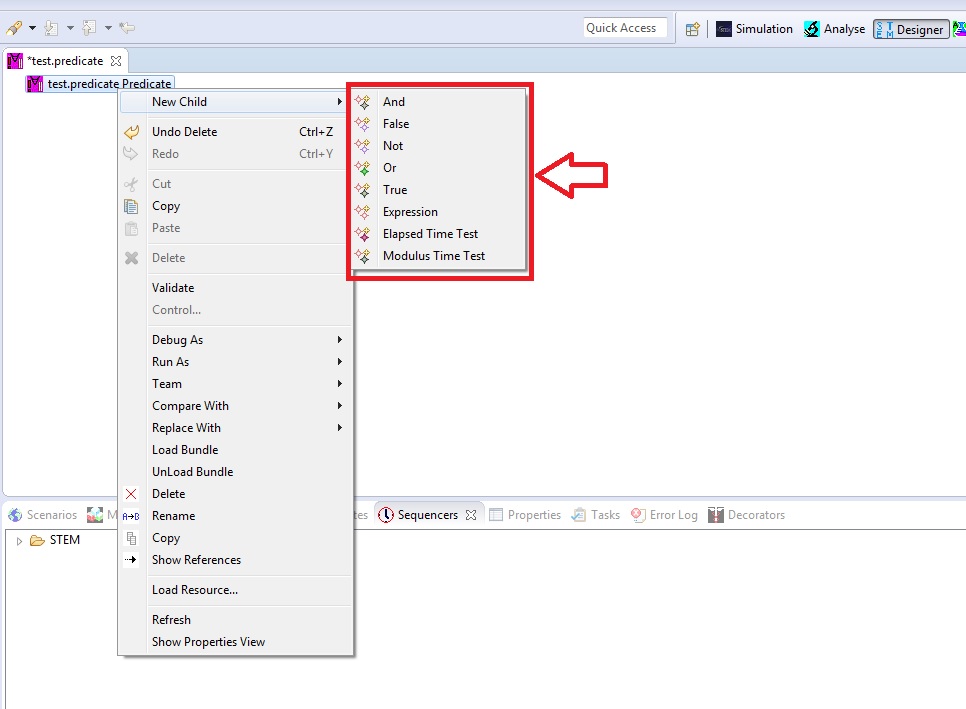Expand the Replace With submenu
Screen dimensions: 966x709
236,427
